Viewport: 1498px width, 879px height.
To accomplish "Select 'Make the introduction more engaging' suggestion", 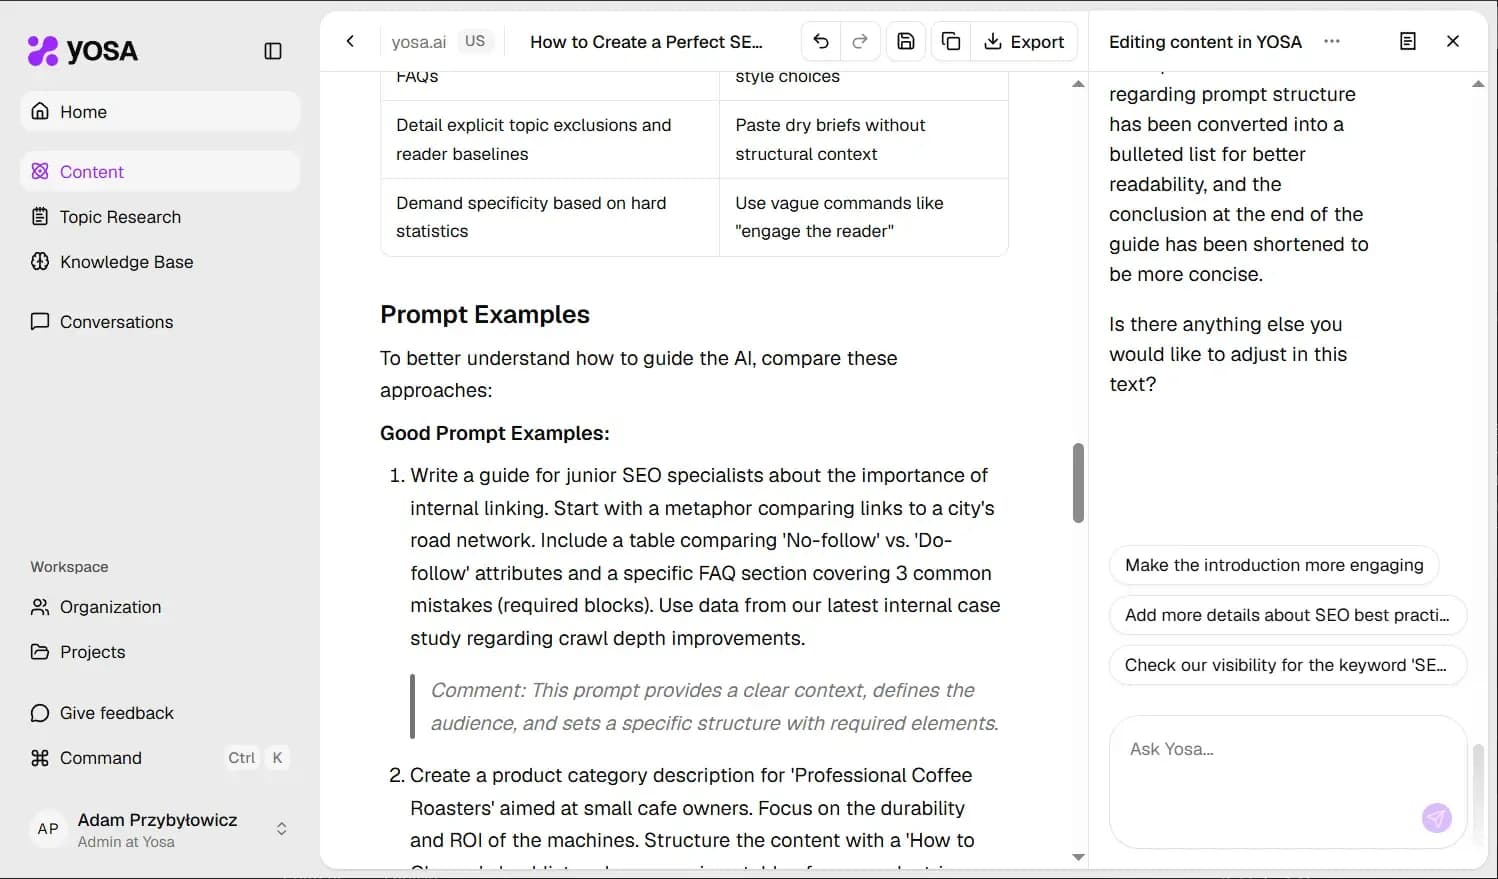I will pyautogui.click(x=1274, y=565).
